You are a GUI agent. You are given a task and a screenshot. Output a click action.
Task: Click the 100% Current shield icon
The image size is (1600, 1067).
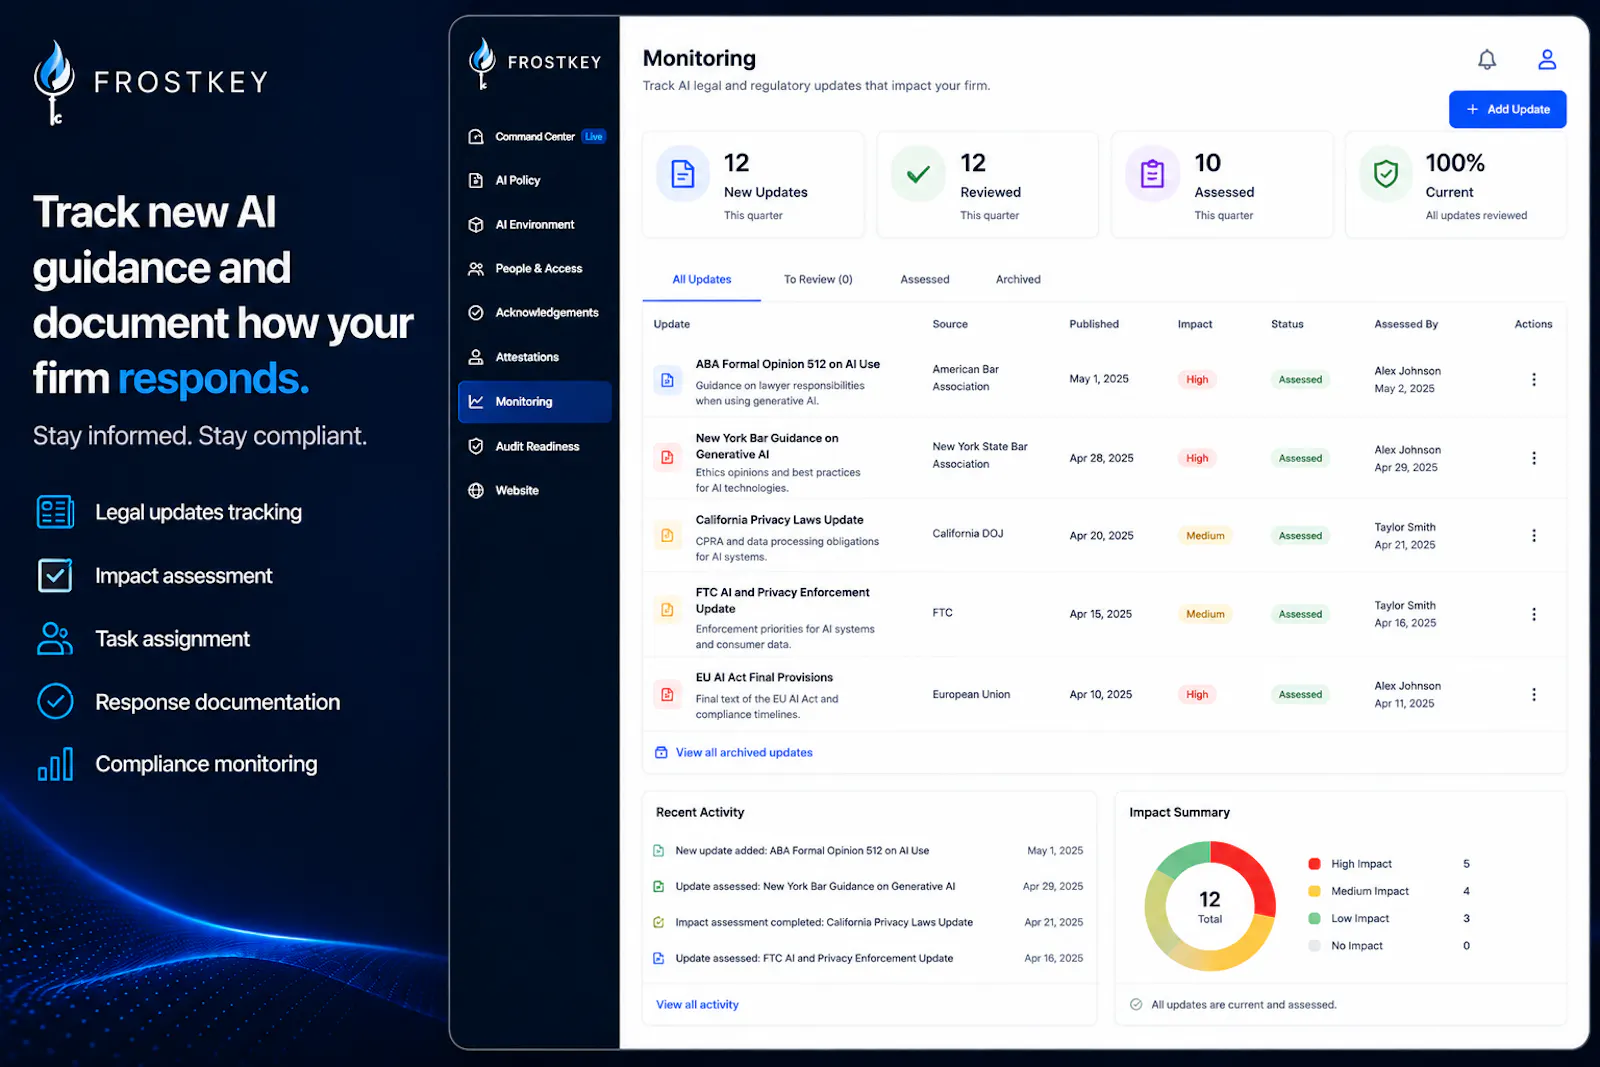(1386, 174)
